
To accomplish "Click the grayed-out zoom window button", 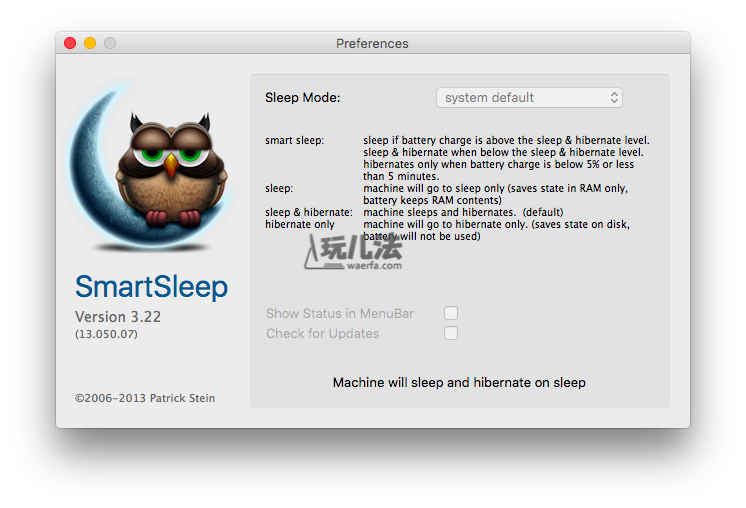I will (110, 43).
